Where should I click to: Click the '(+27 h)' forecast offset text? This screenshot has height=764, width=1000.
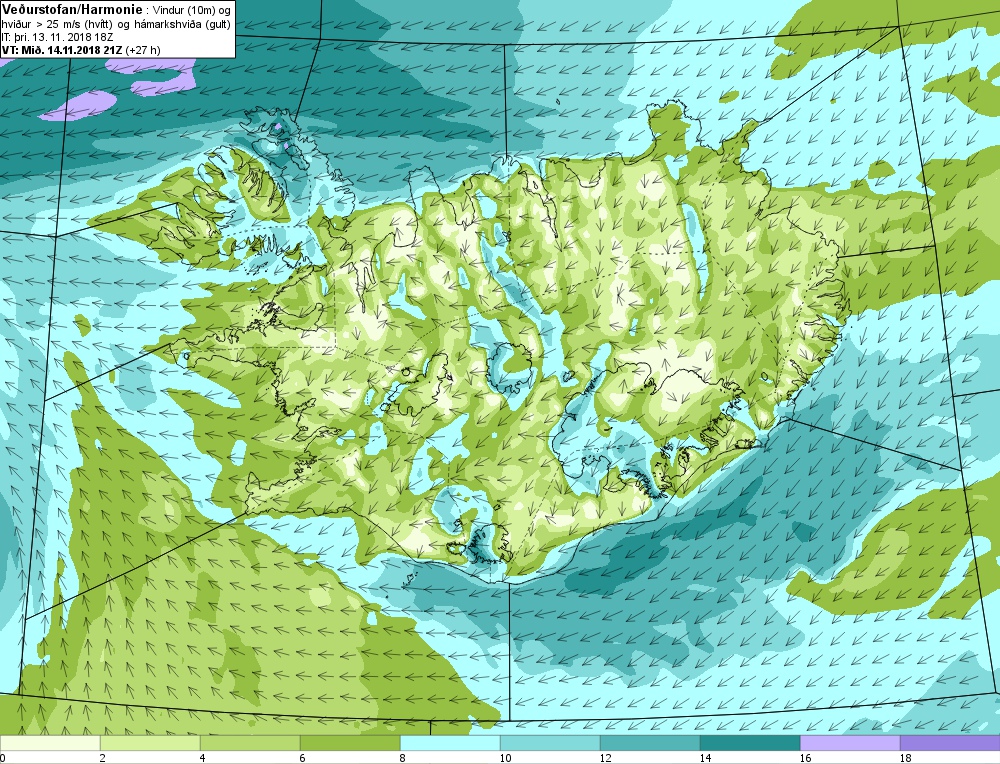click(x=143, y=50)
